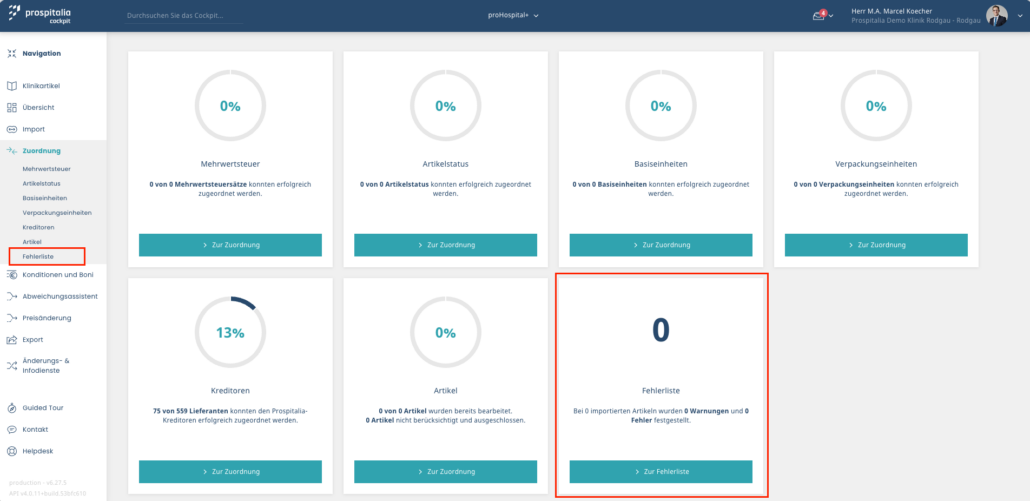Select Basiseinheiten submenu item
The image size is (1030, 501).
[x=45, y=198]
